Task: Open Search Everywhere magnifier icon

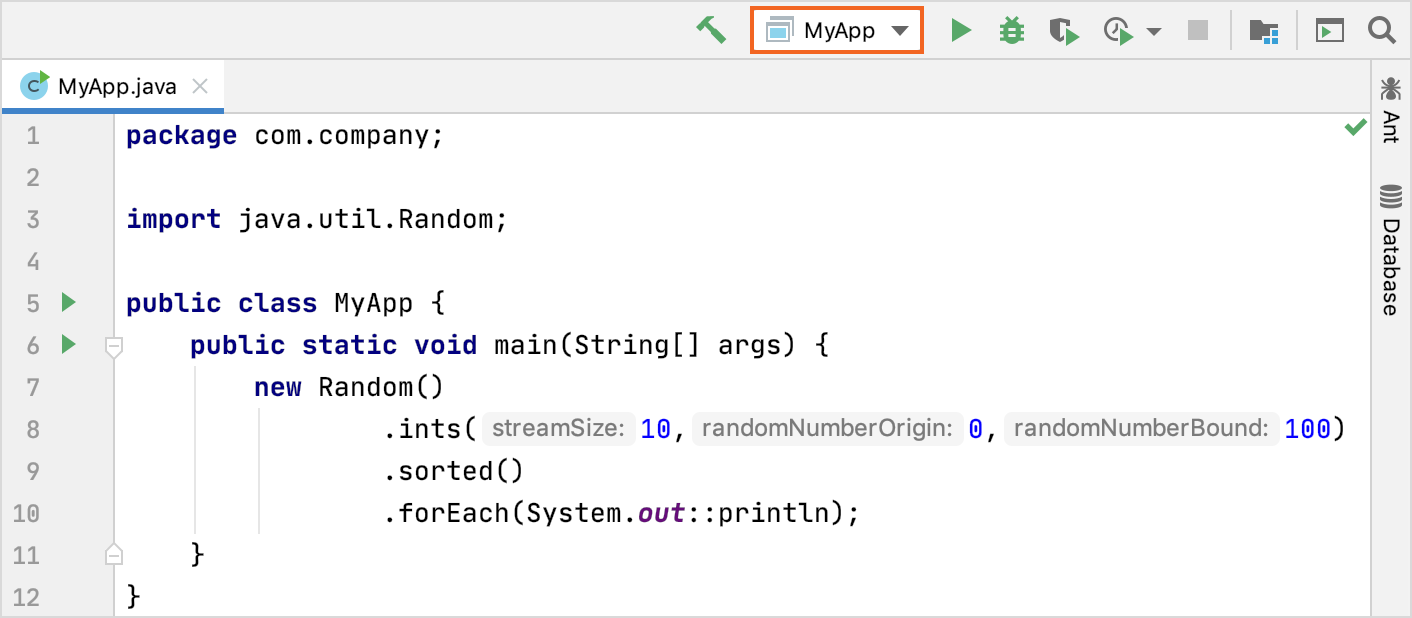Action: 1382,30
